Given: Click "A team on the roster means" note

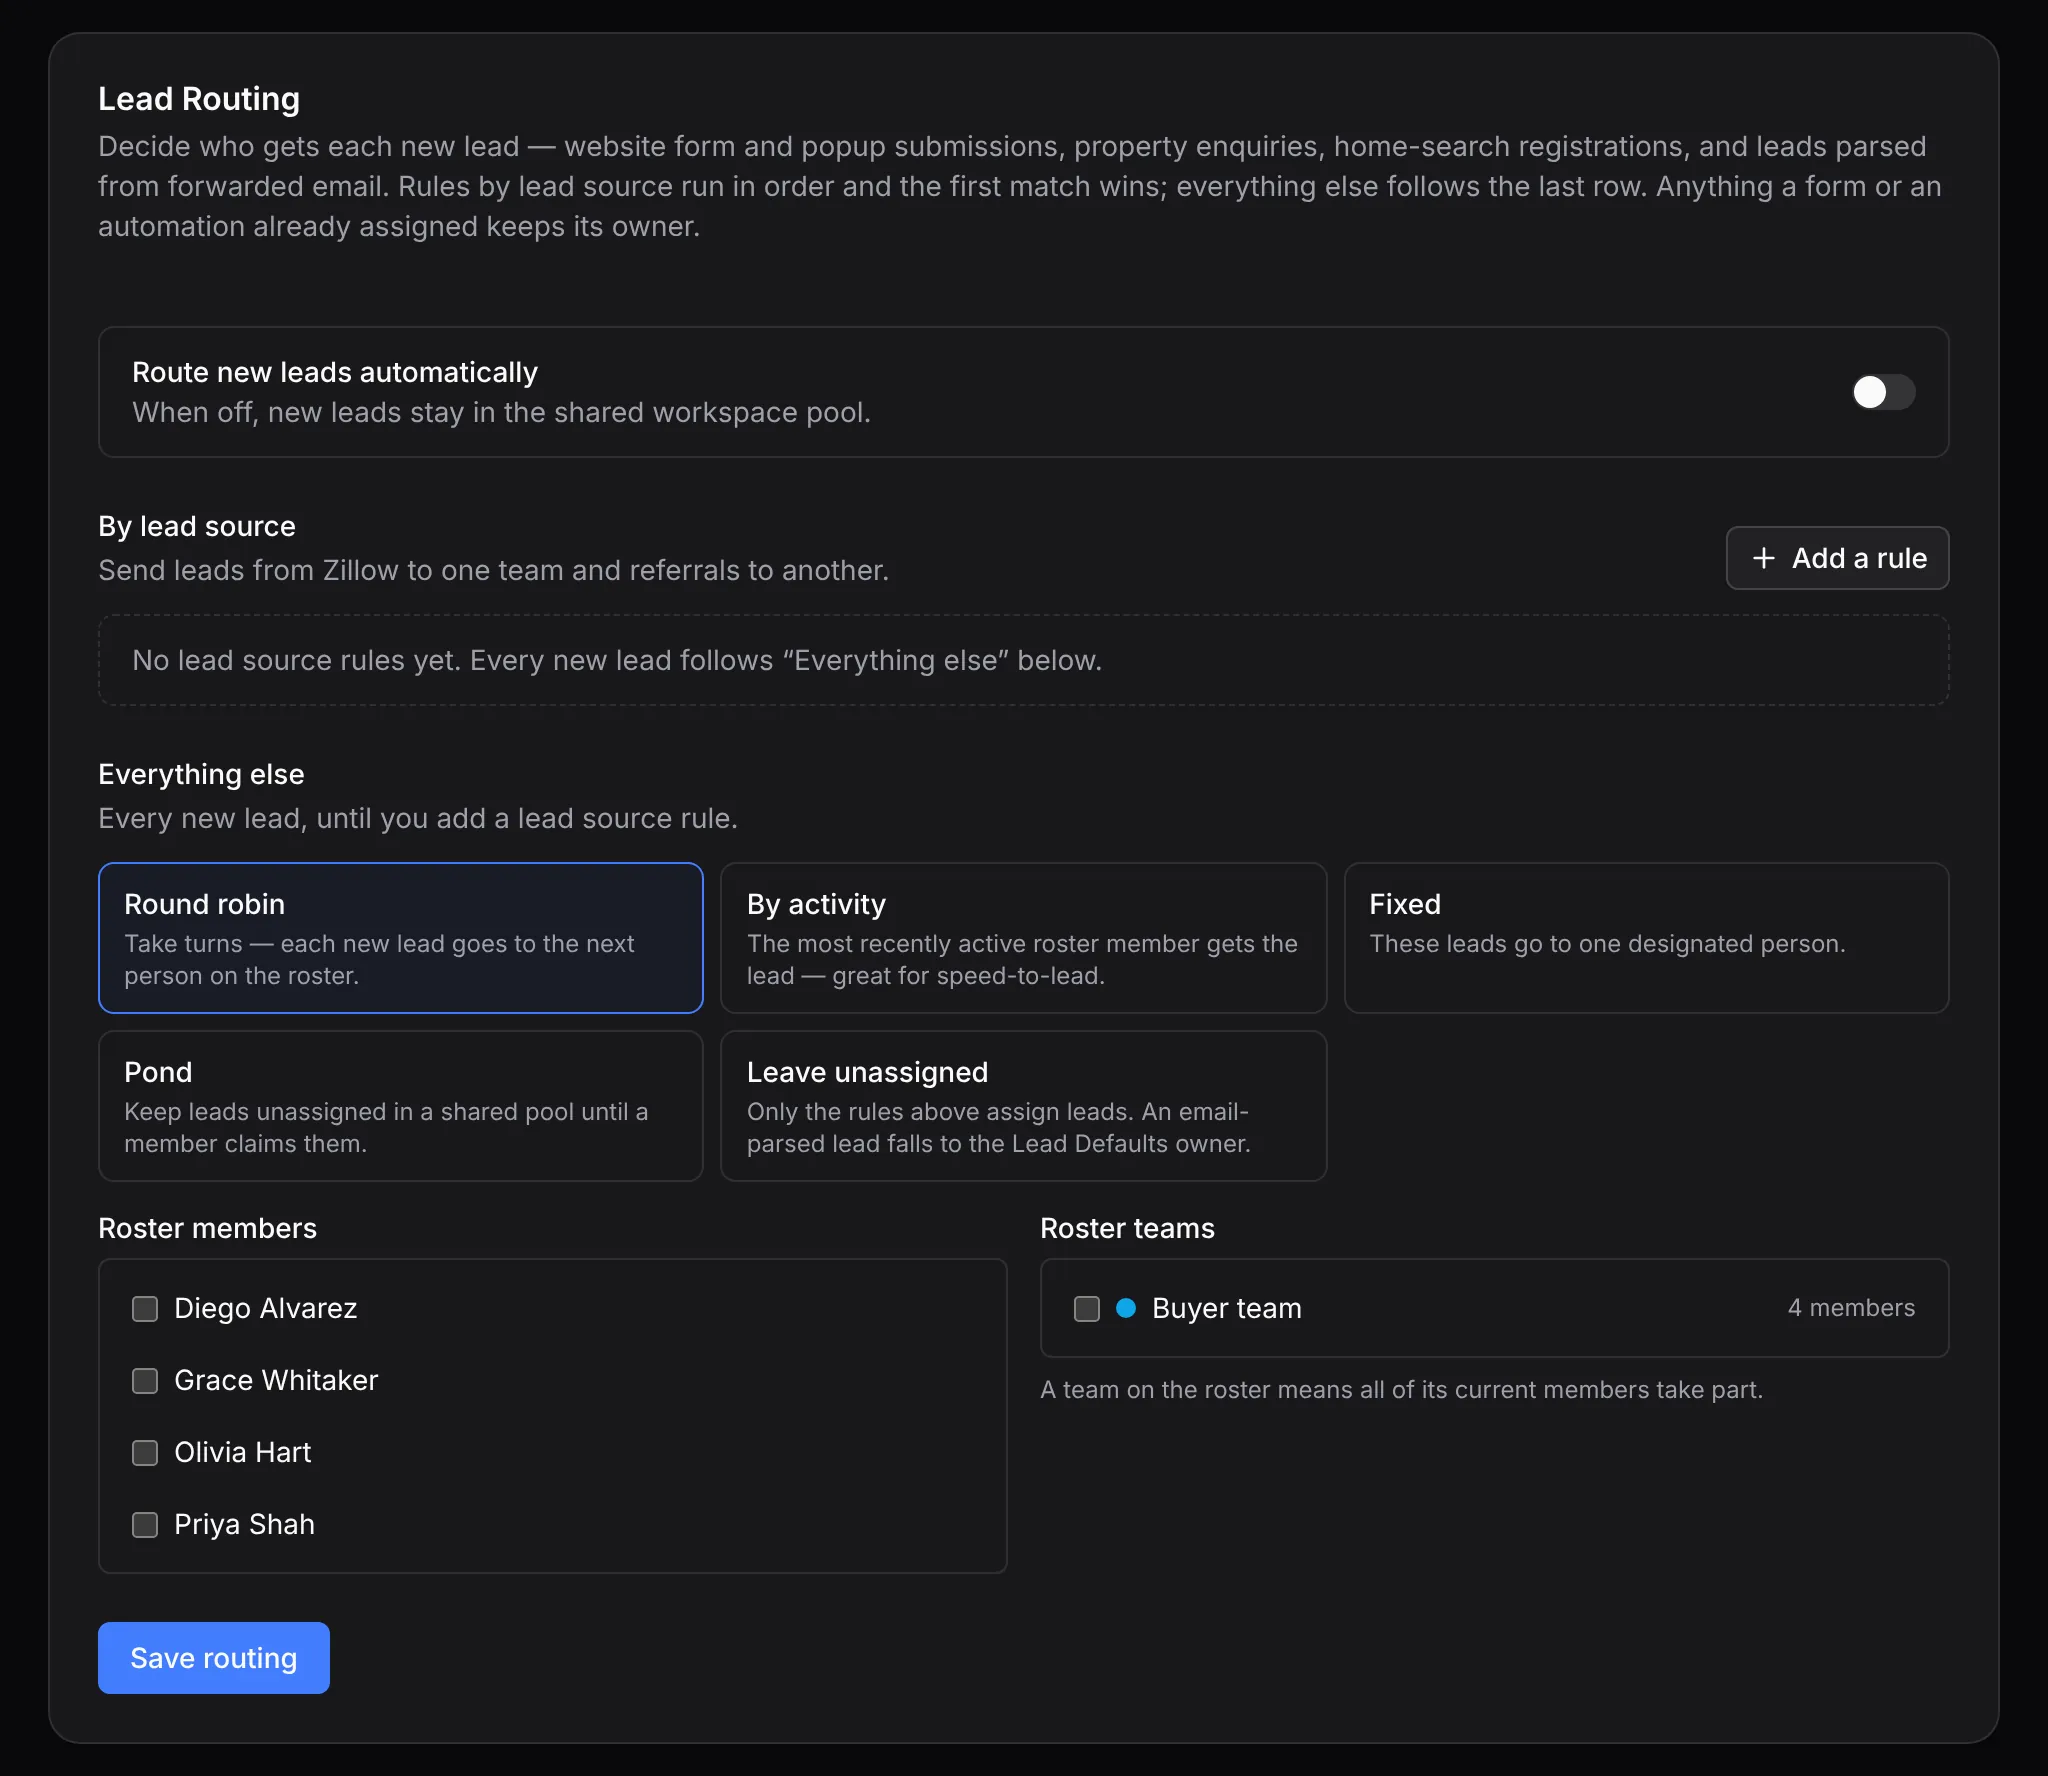Looking at the screenshot, I should click(1401, 1390).
